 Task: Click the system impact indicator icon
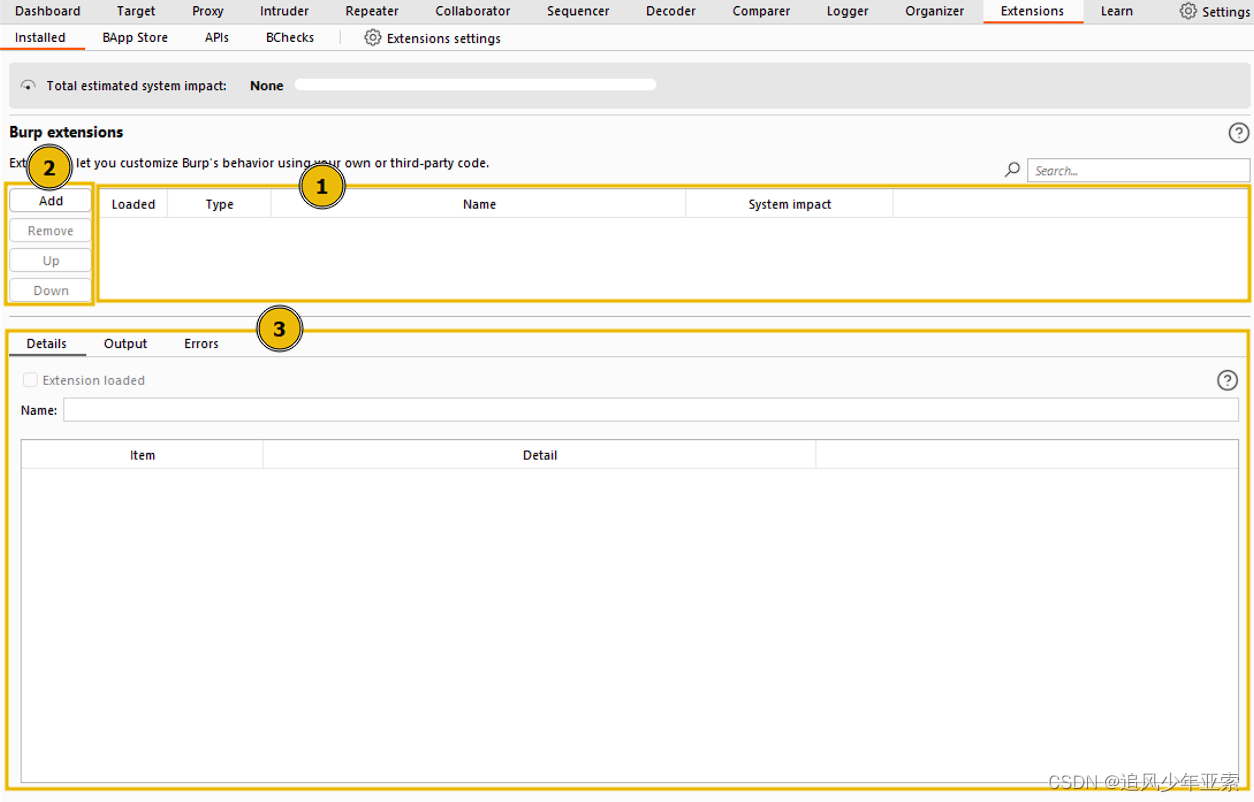click(29, 85)
